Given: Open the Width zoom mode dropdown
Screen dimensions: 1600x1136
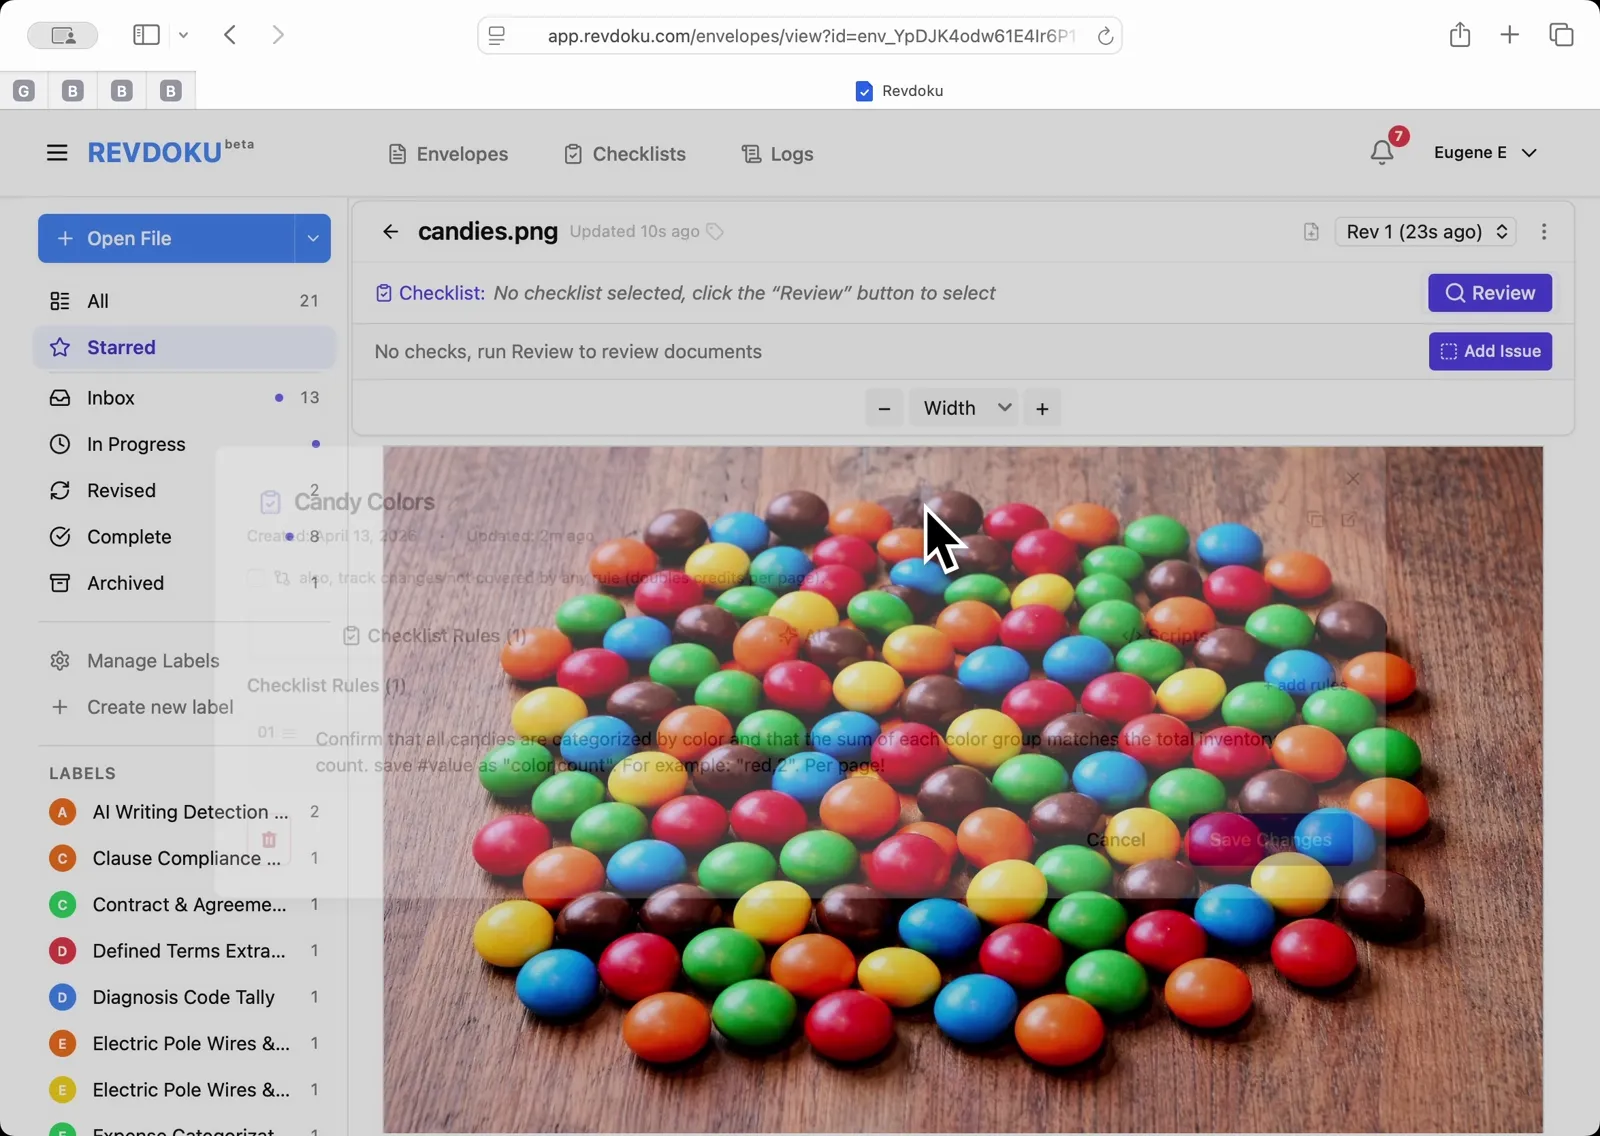Looking at the screenshot, I should pos(964,408).
